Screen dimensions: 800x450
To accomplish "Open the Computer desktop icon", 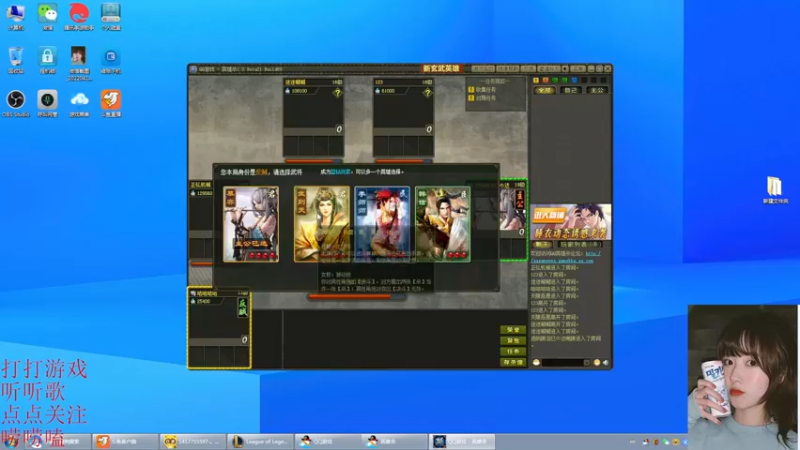I will [x=16, y=16].
